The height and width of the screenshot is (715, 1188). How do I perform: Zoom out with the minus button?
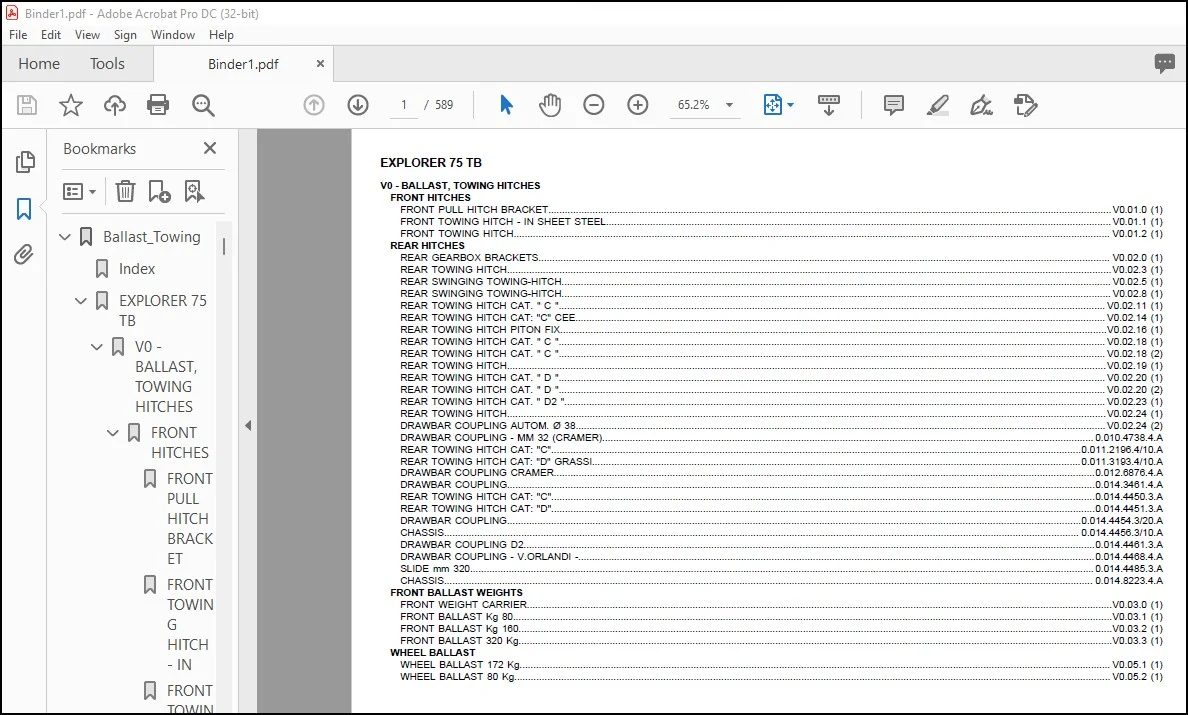coord(594,105)
